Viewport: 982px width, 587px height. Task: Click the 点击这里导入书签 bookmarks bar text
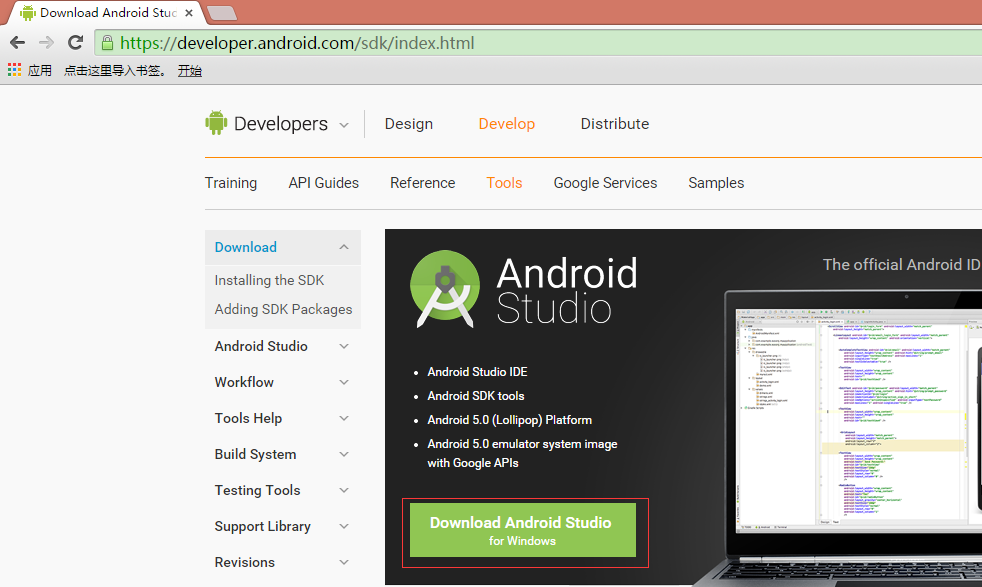point(115,70)
